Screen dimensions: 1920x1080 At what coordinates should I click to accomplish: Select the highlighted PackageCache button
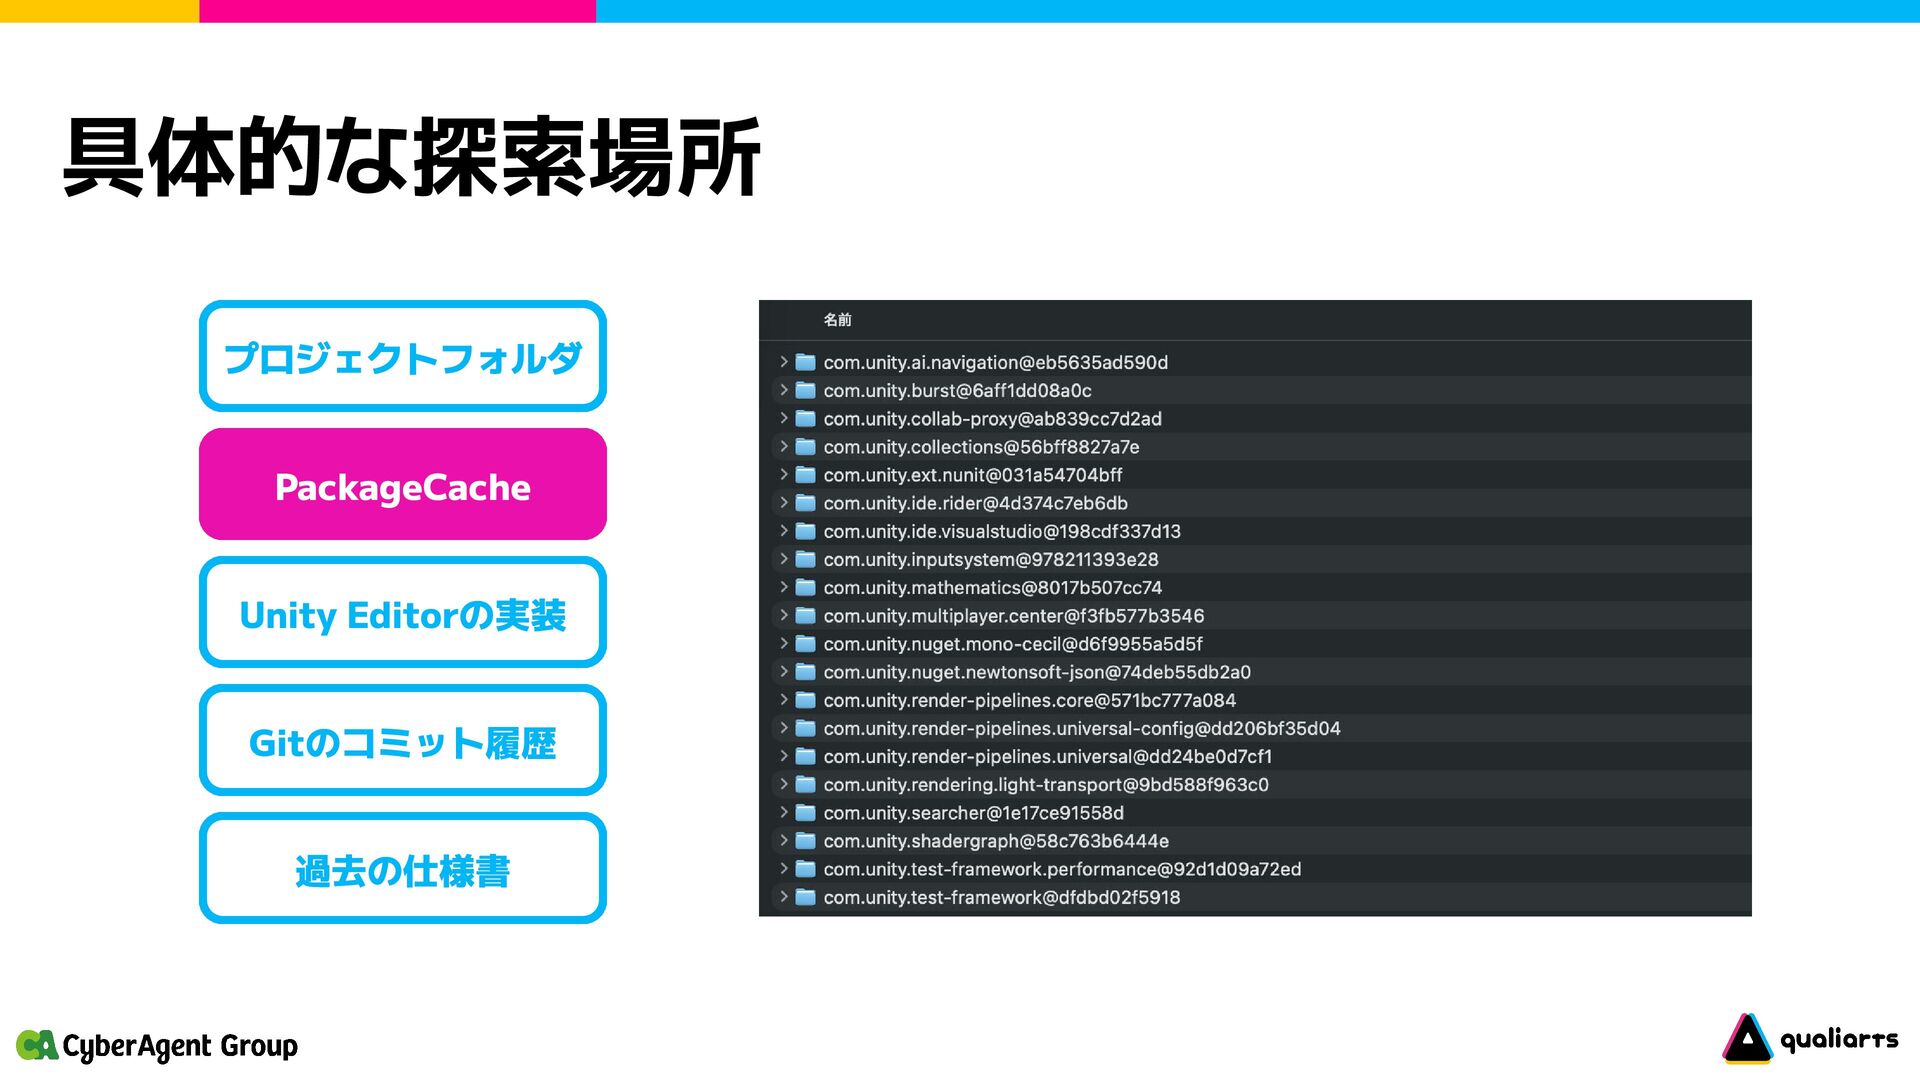pos(403,485)
